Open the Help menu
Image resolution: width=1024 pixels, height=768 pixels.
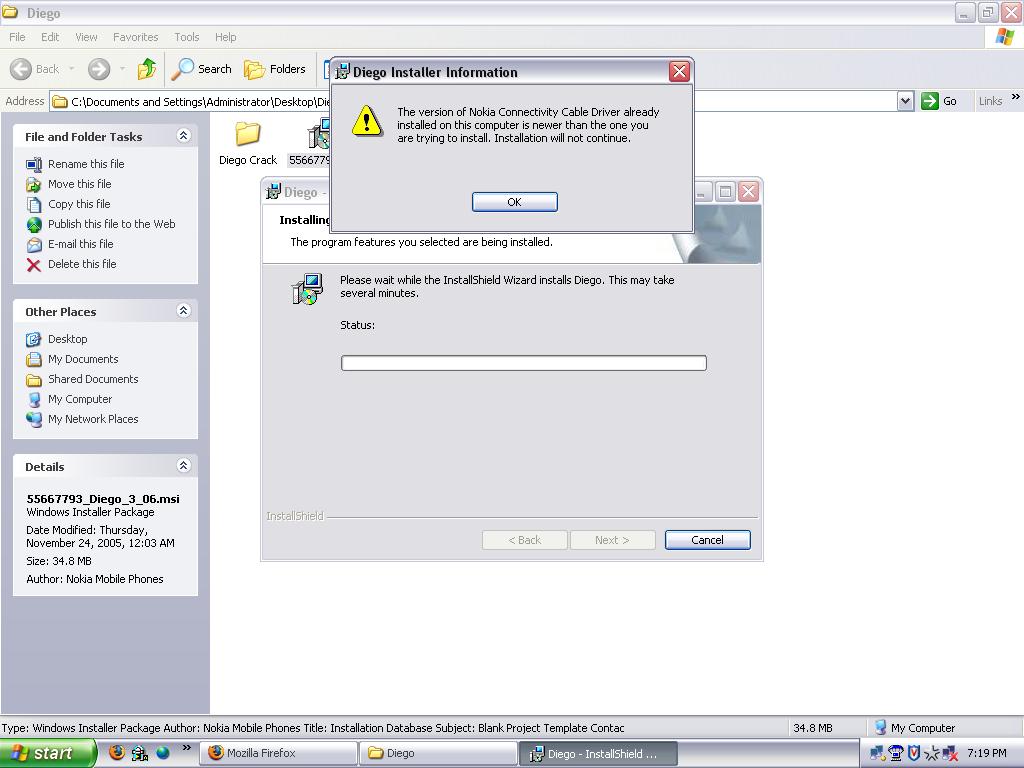pos(225,37)
